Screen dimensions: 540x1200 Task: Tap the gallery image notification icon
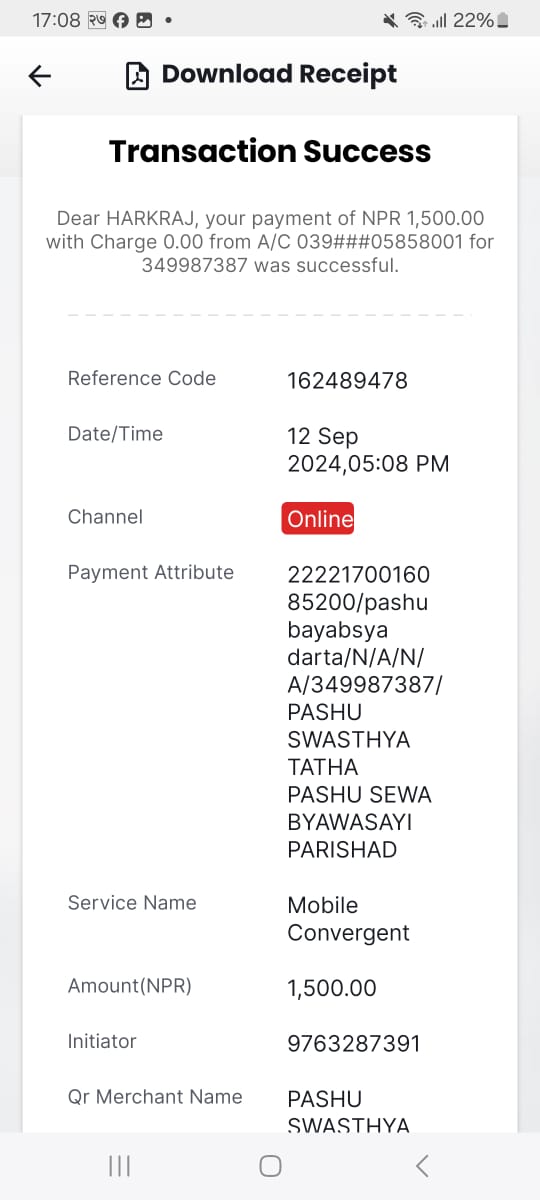[144, 20]
